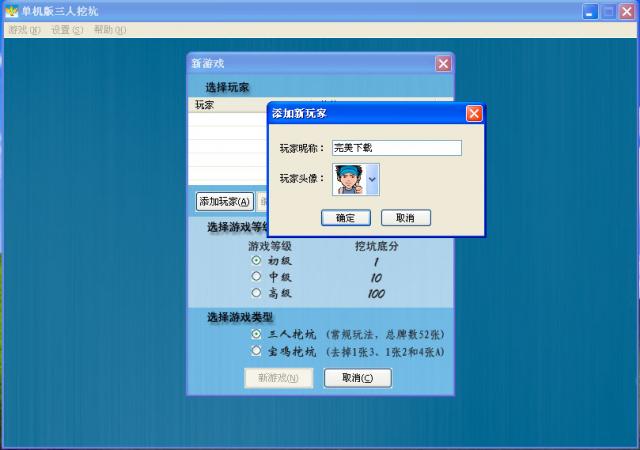640x450 pixels.
Task: Close the 添加新玩家 dialog
Action: [474, 113]
